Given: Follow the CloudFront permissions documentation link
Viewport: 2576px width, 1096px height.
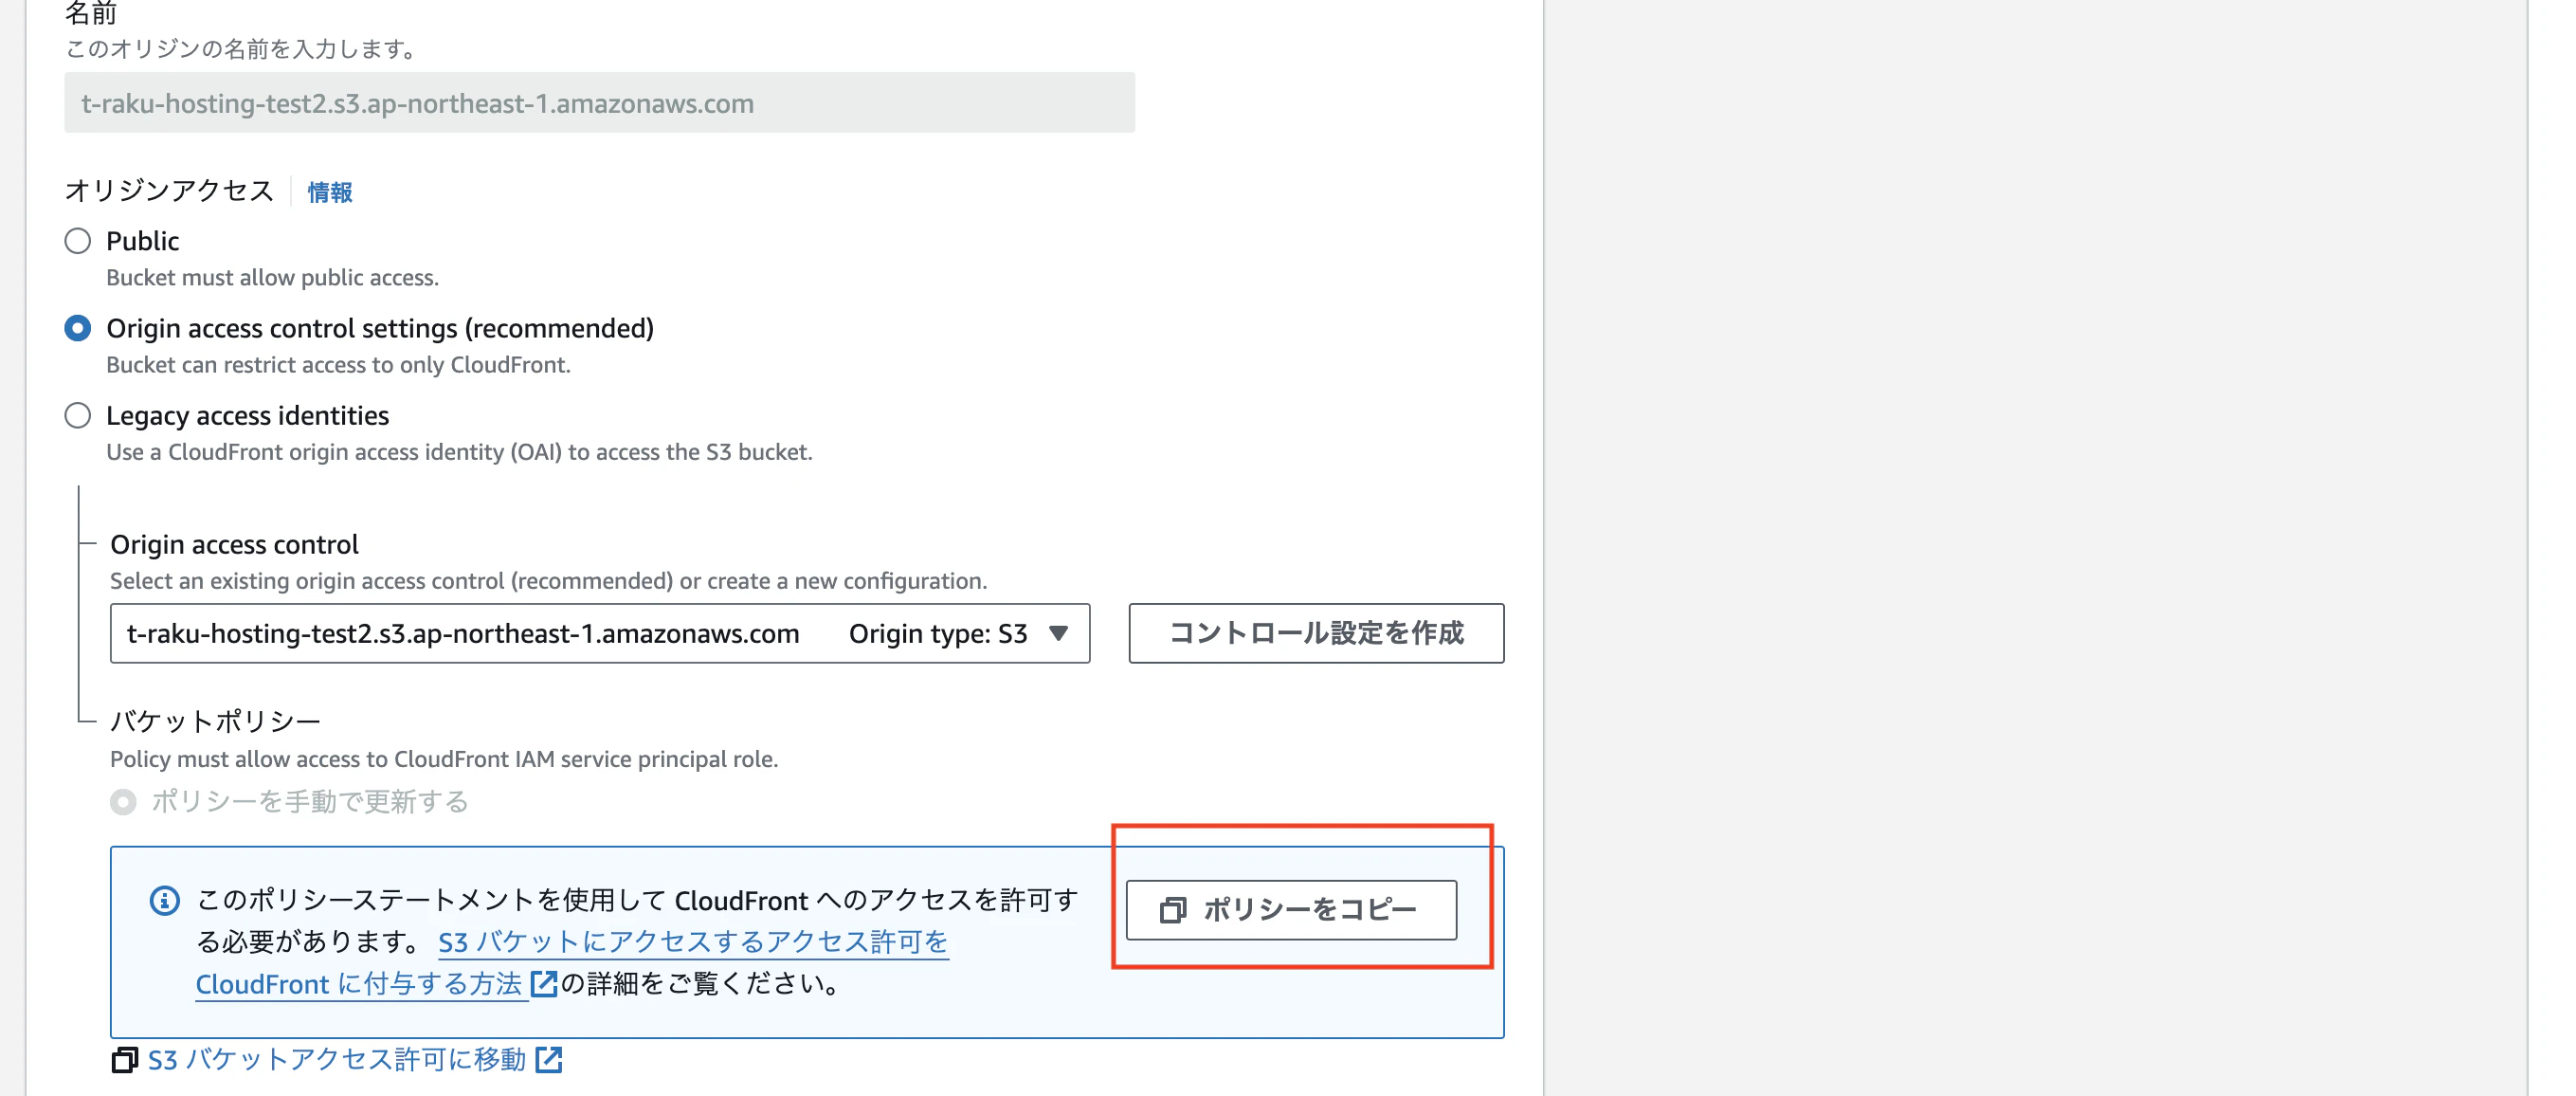Looking at the screenshot, I should coord(360,984).
